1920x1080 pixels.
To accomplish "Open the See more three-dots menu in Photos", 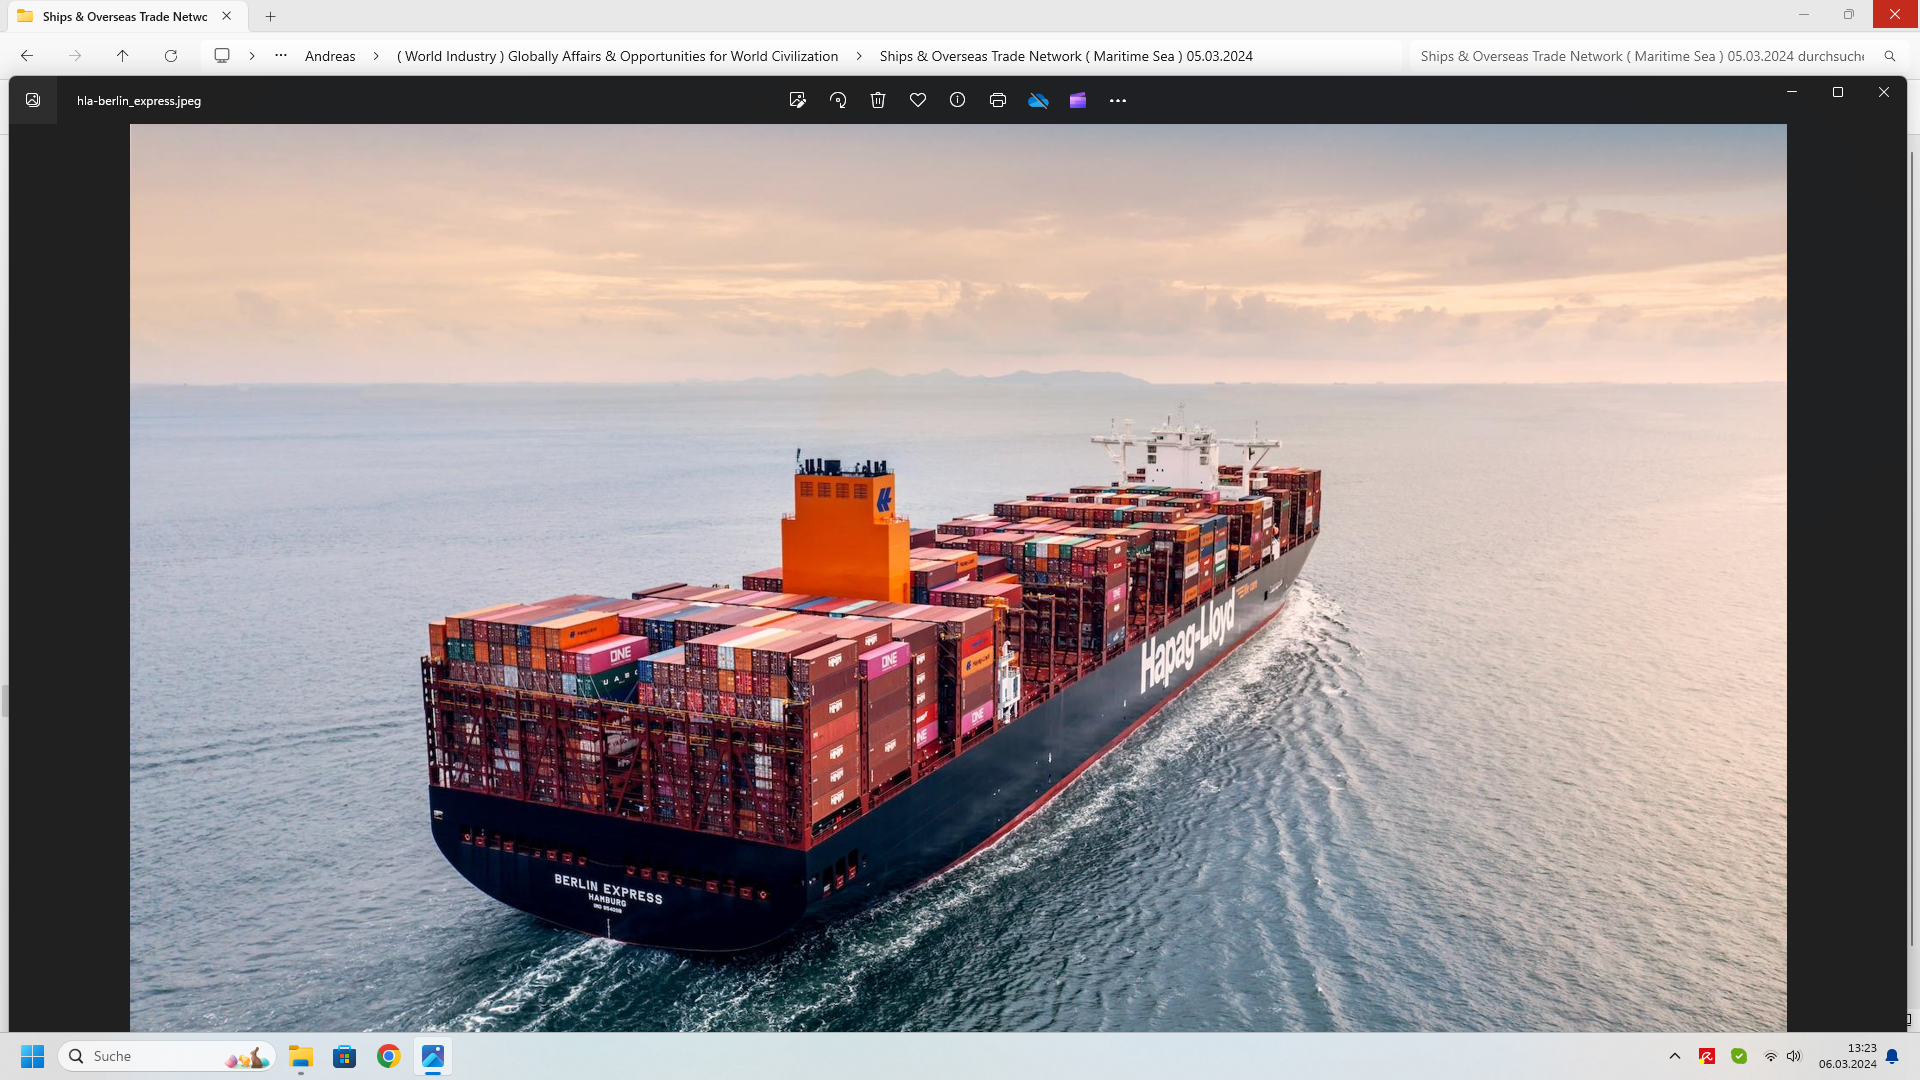I will [x=1118, y=100].
